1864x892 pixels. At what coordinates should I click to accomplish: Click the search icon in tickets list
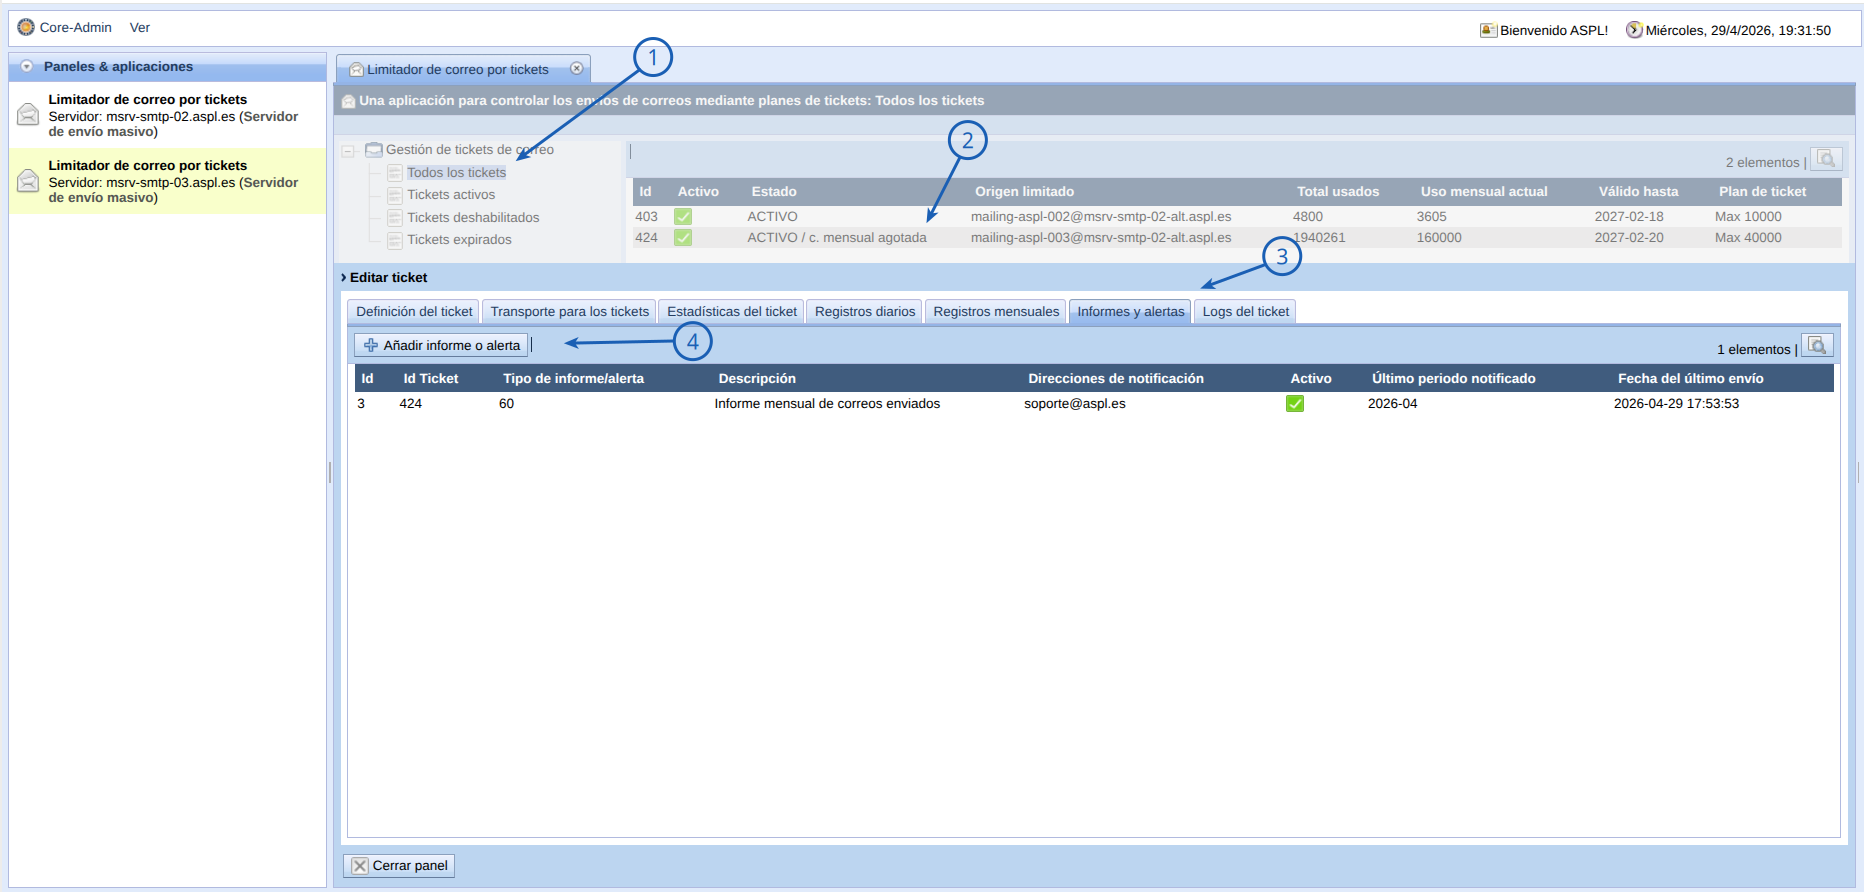pos(1826,160)
